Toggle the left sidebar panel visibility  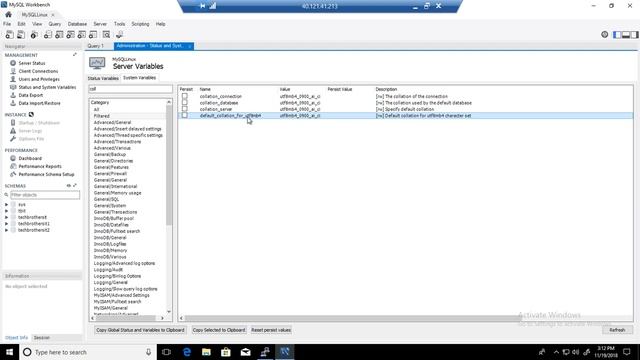coord(617,35)
